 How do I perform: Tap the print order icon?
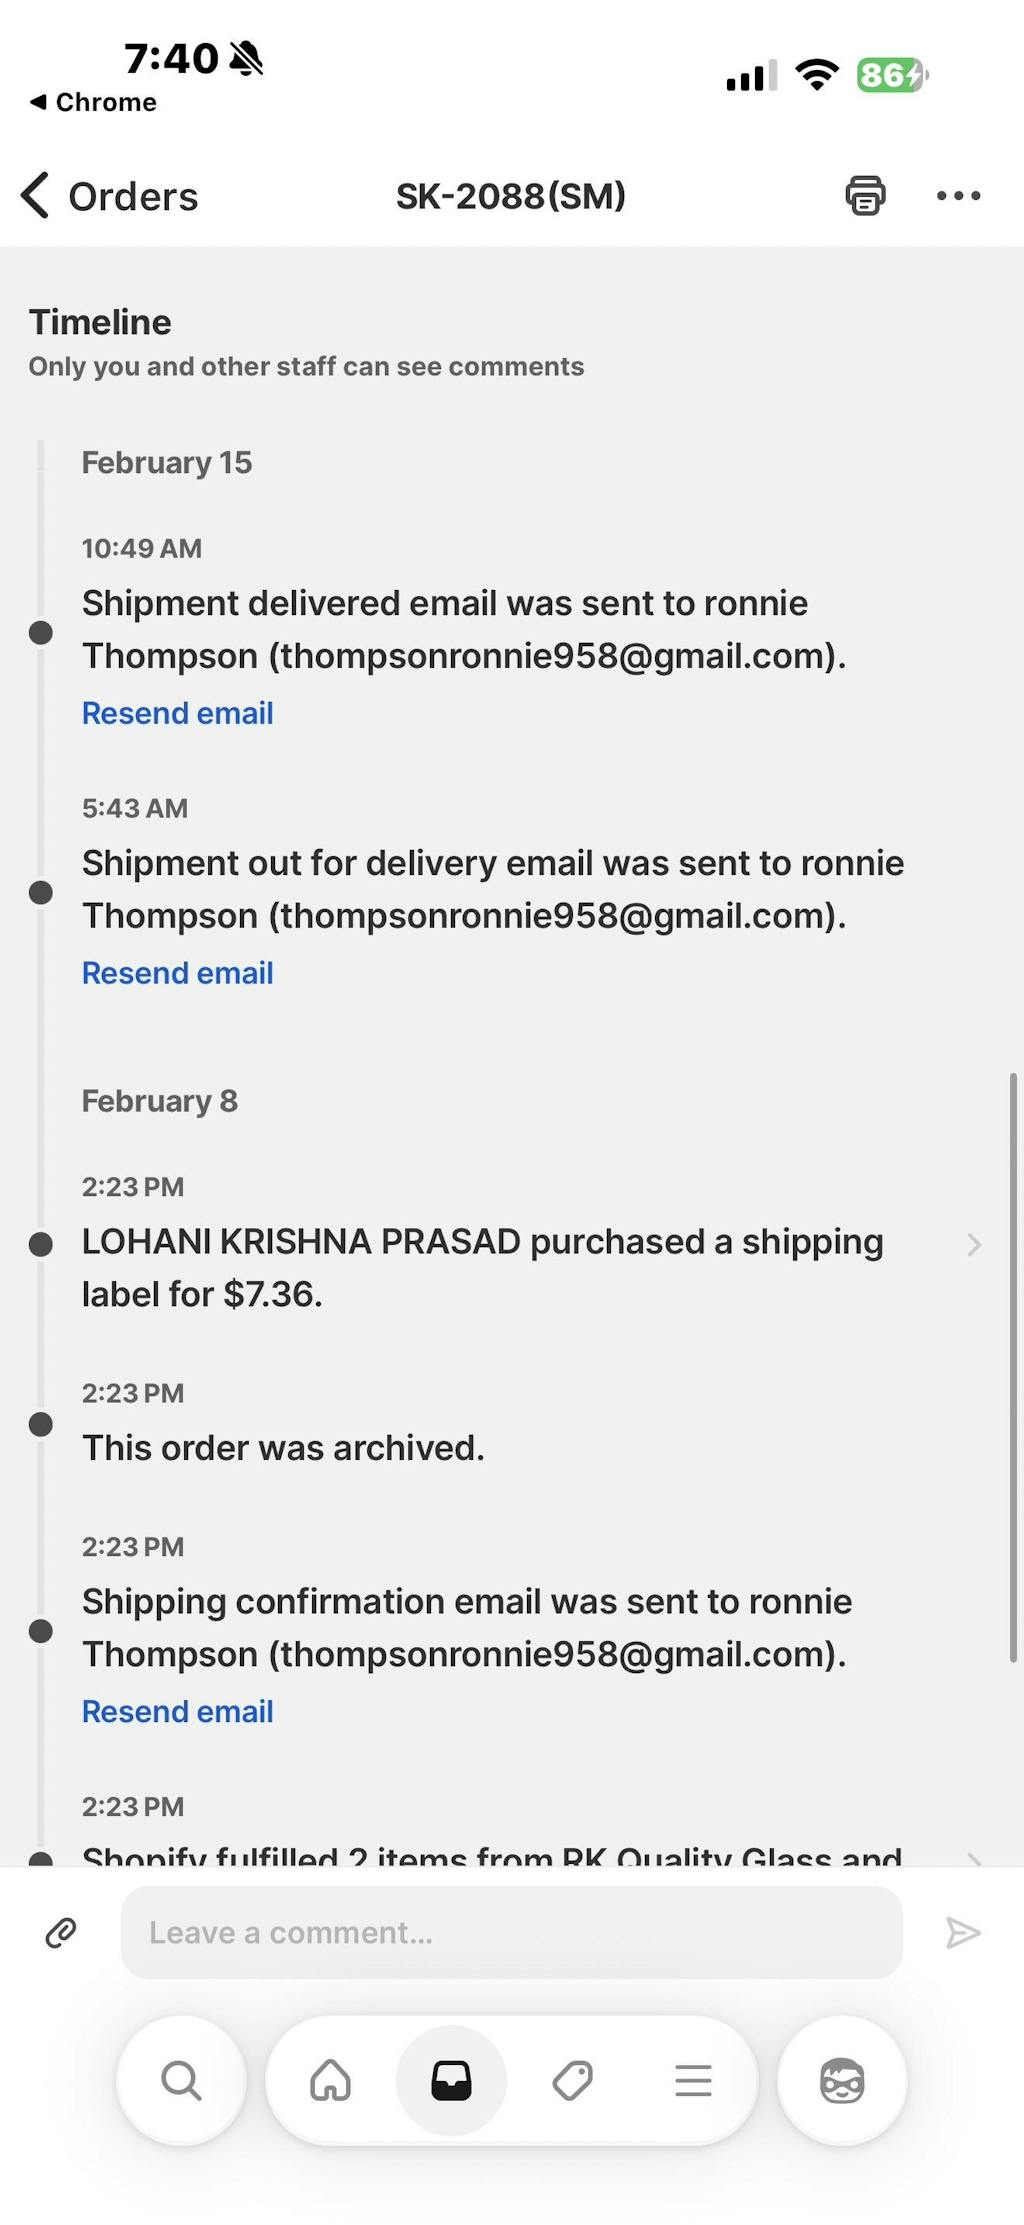pyautogui.click(x=865, y=195)
